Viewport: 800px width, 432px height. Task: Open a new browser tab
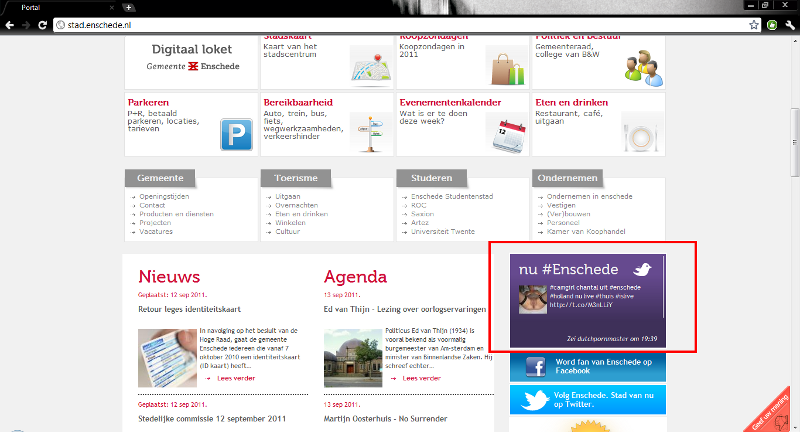(x=129, y=6)
